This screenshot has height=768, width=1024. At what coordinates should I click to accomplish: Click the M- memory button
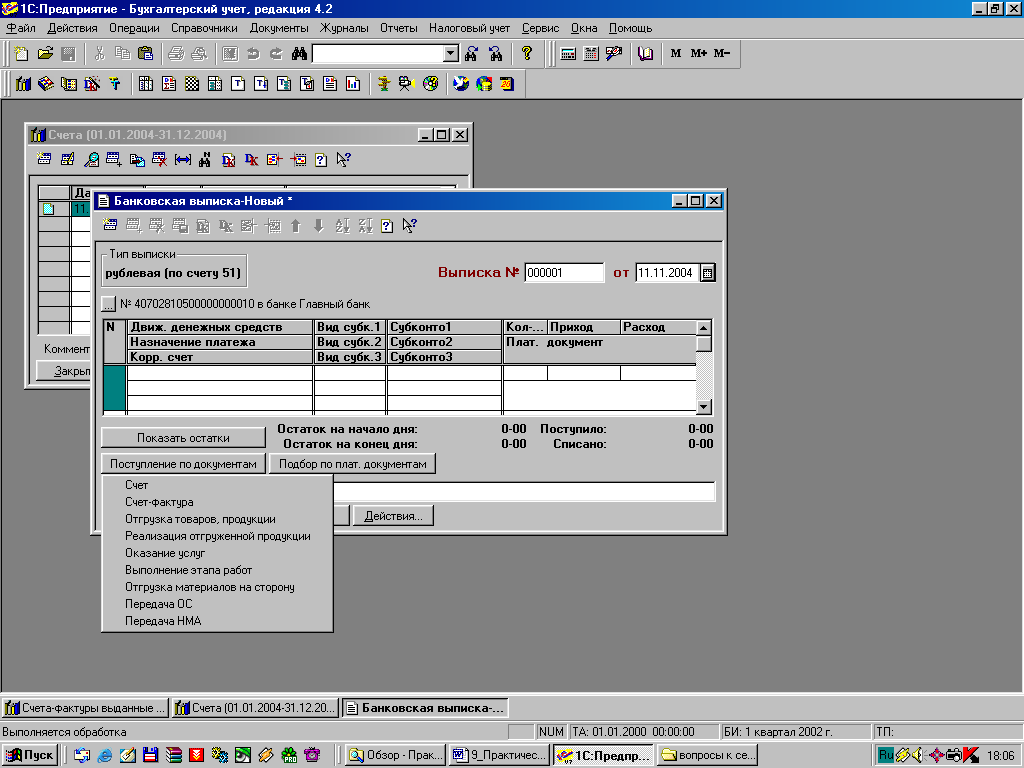pos(722,54)
